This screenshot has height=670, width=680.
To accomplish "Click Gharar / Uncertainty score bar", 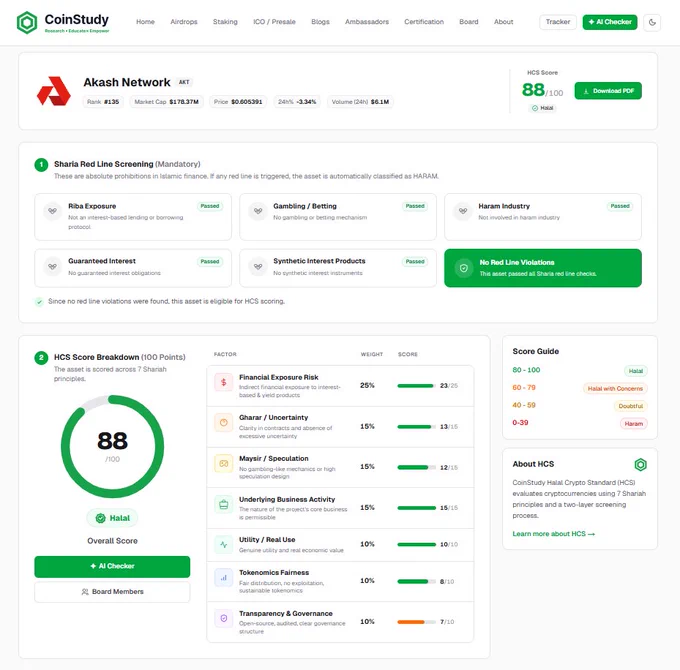I will pos(416,427).
